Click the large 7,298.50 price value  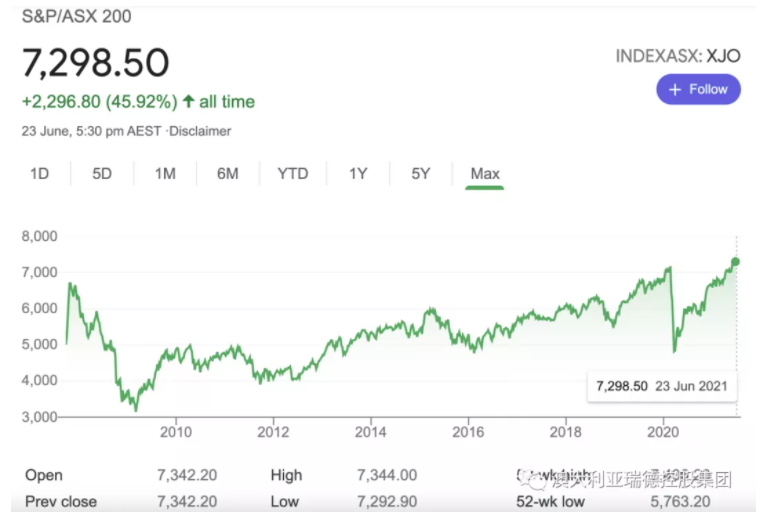96,63
